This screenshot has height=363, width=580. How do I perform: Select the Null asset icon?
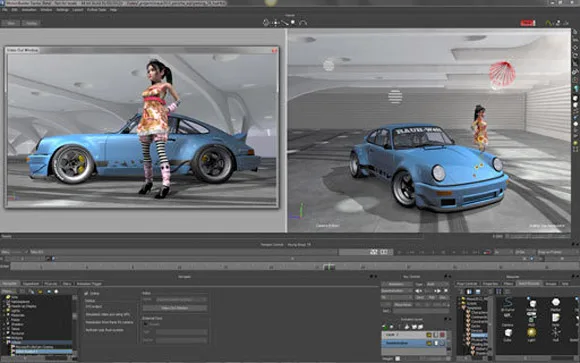(556, 333)
